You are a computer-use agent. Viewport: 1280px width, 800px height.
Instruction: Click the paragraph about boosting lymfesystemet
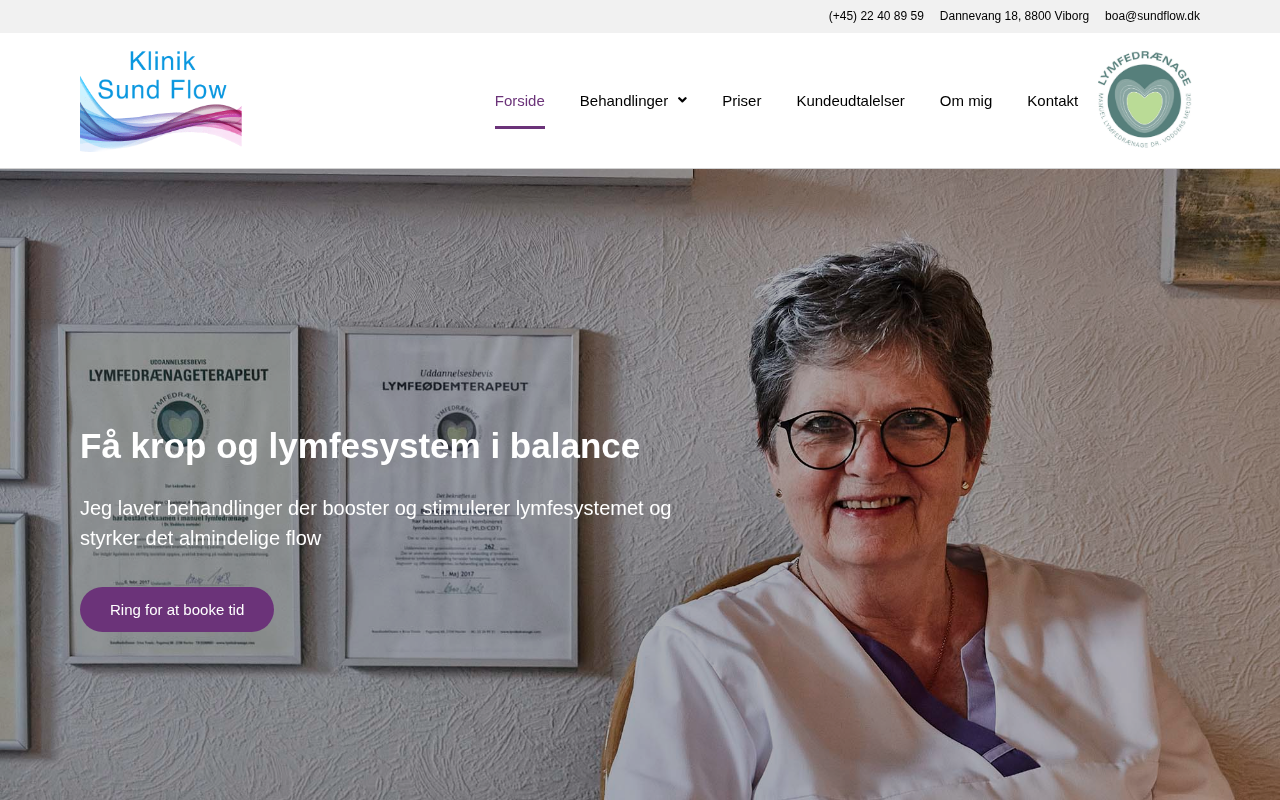[376, 523]
